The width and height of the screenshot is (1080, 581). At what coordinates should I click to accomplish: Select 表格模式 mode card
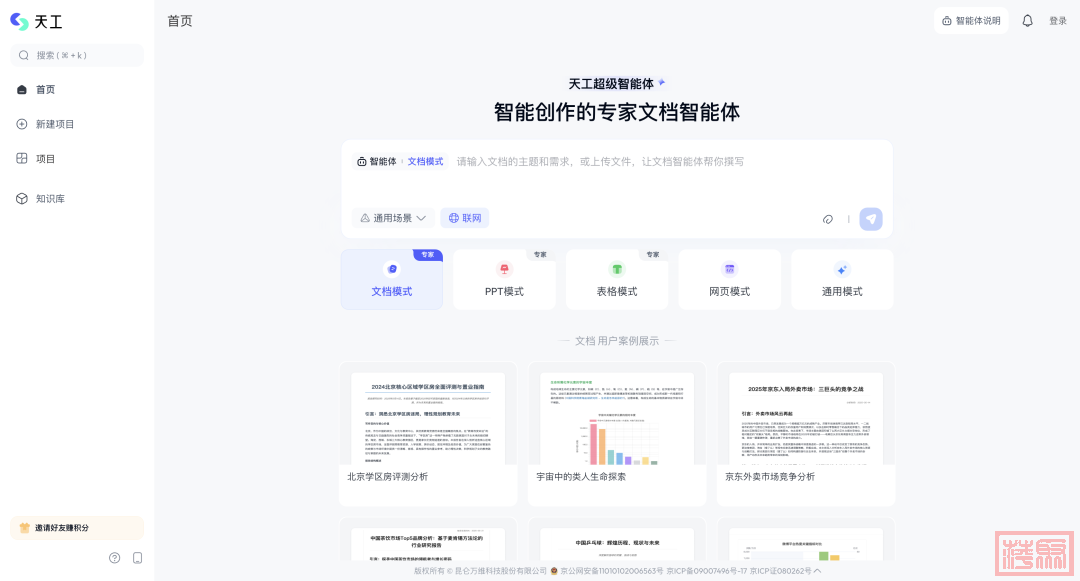(617, 279)
